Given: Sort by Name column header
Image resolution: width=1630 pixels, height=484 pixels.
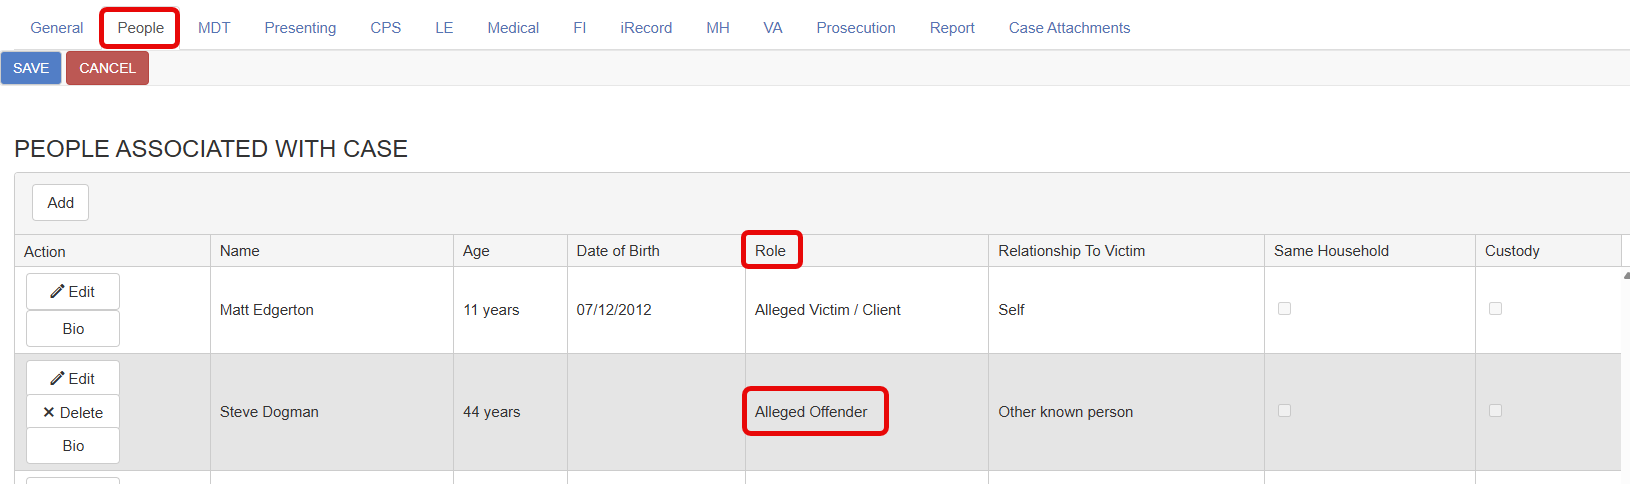Looking at the screenshot, I should pos(332,251).
